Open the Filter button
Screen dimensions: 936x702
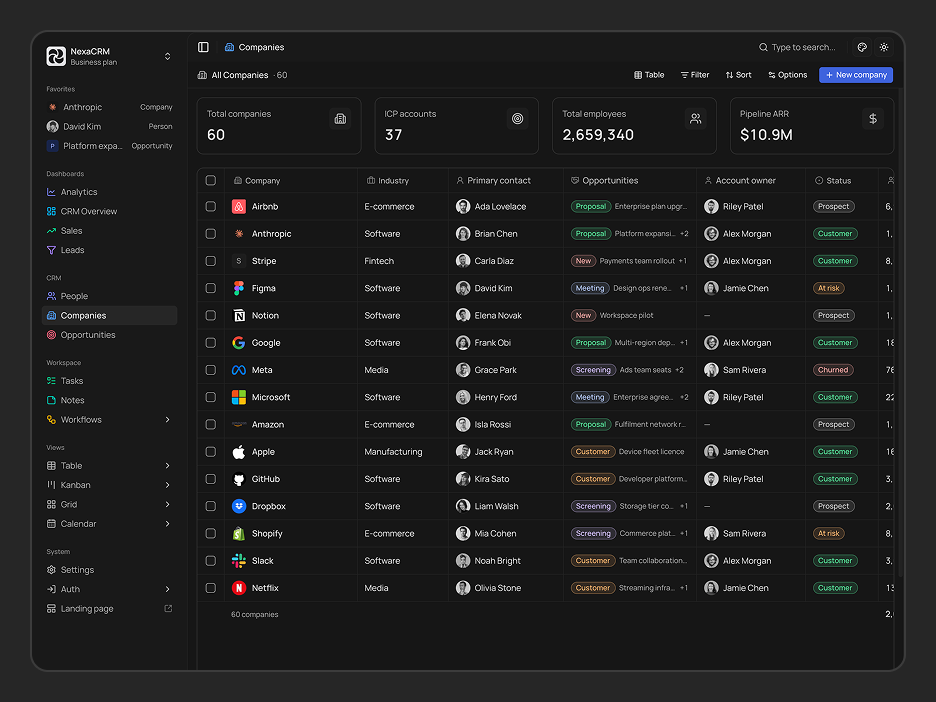point(695,75)
